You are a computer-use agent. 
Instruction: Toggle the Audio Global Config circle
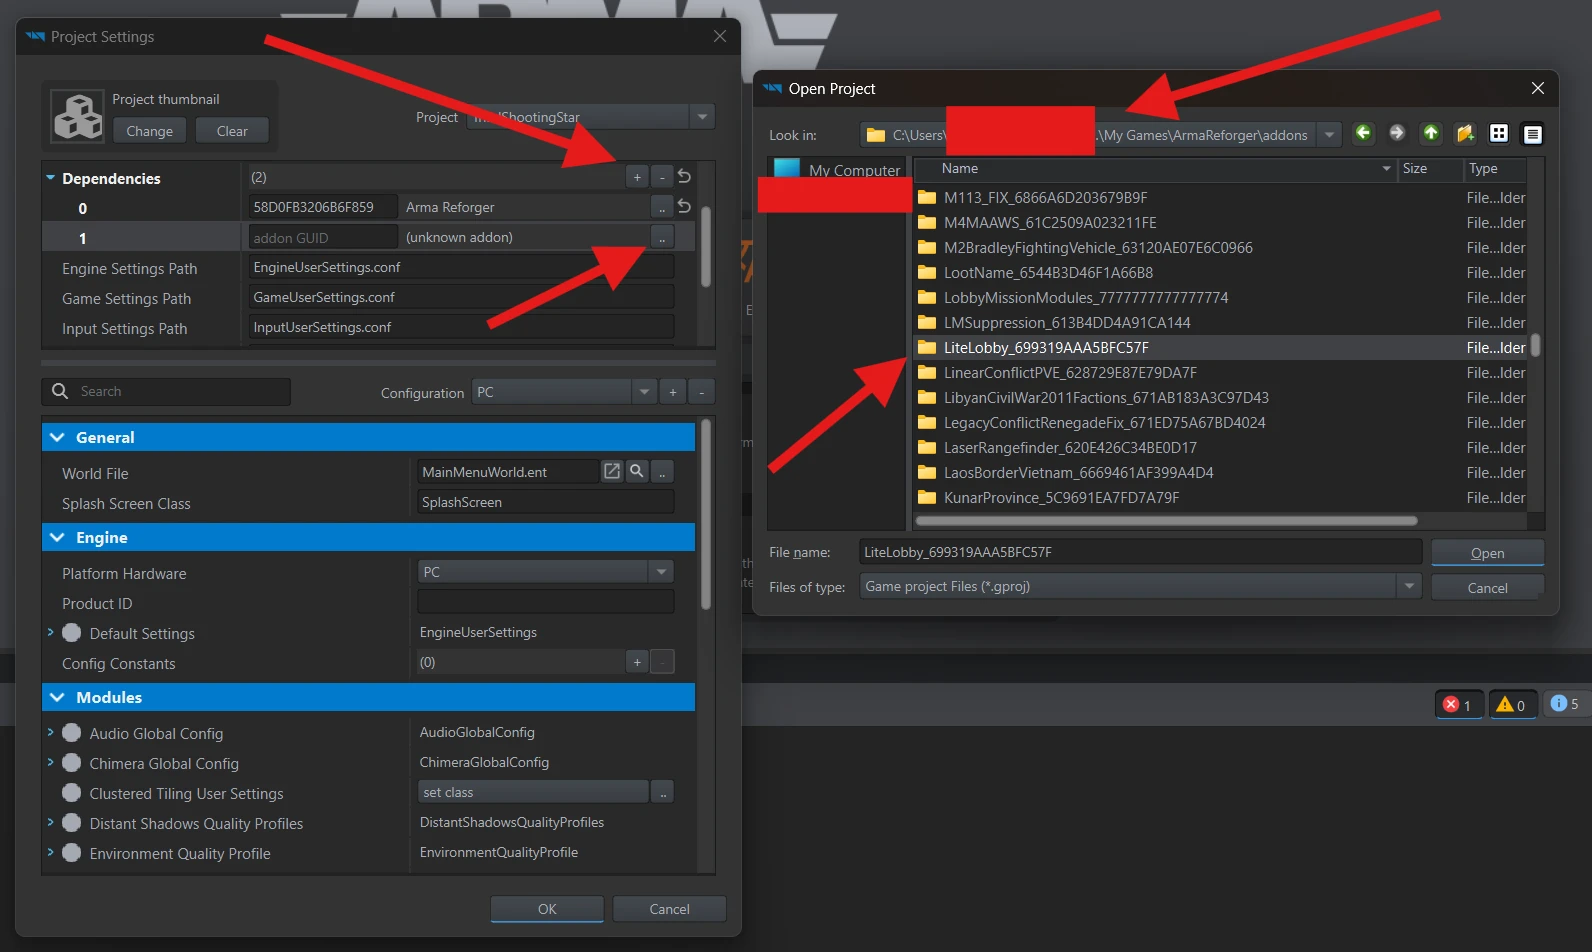tap(72, 733)
